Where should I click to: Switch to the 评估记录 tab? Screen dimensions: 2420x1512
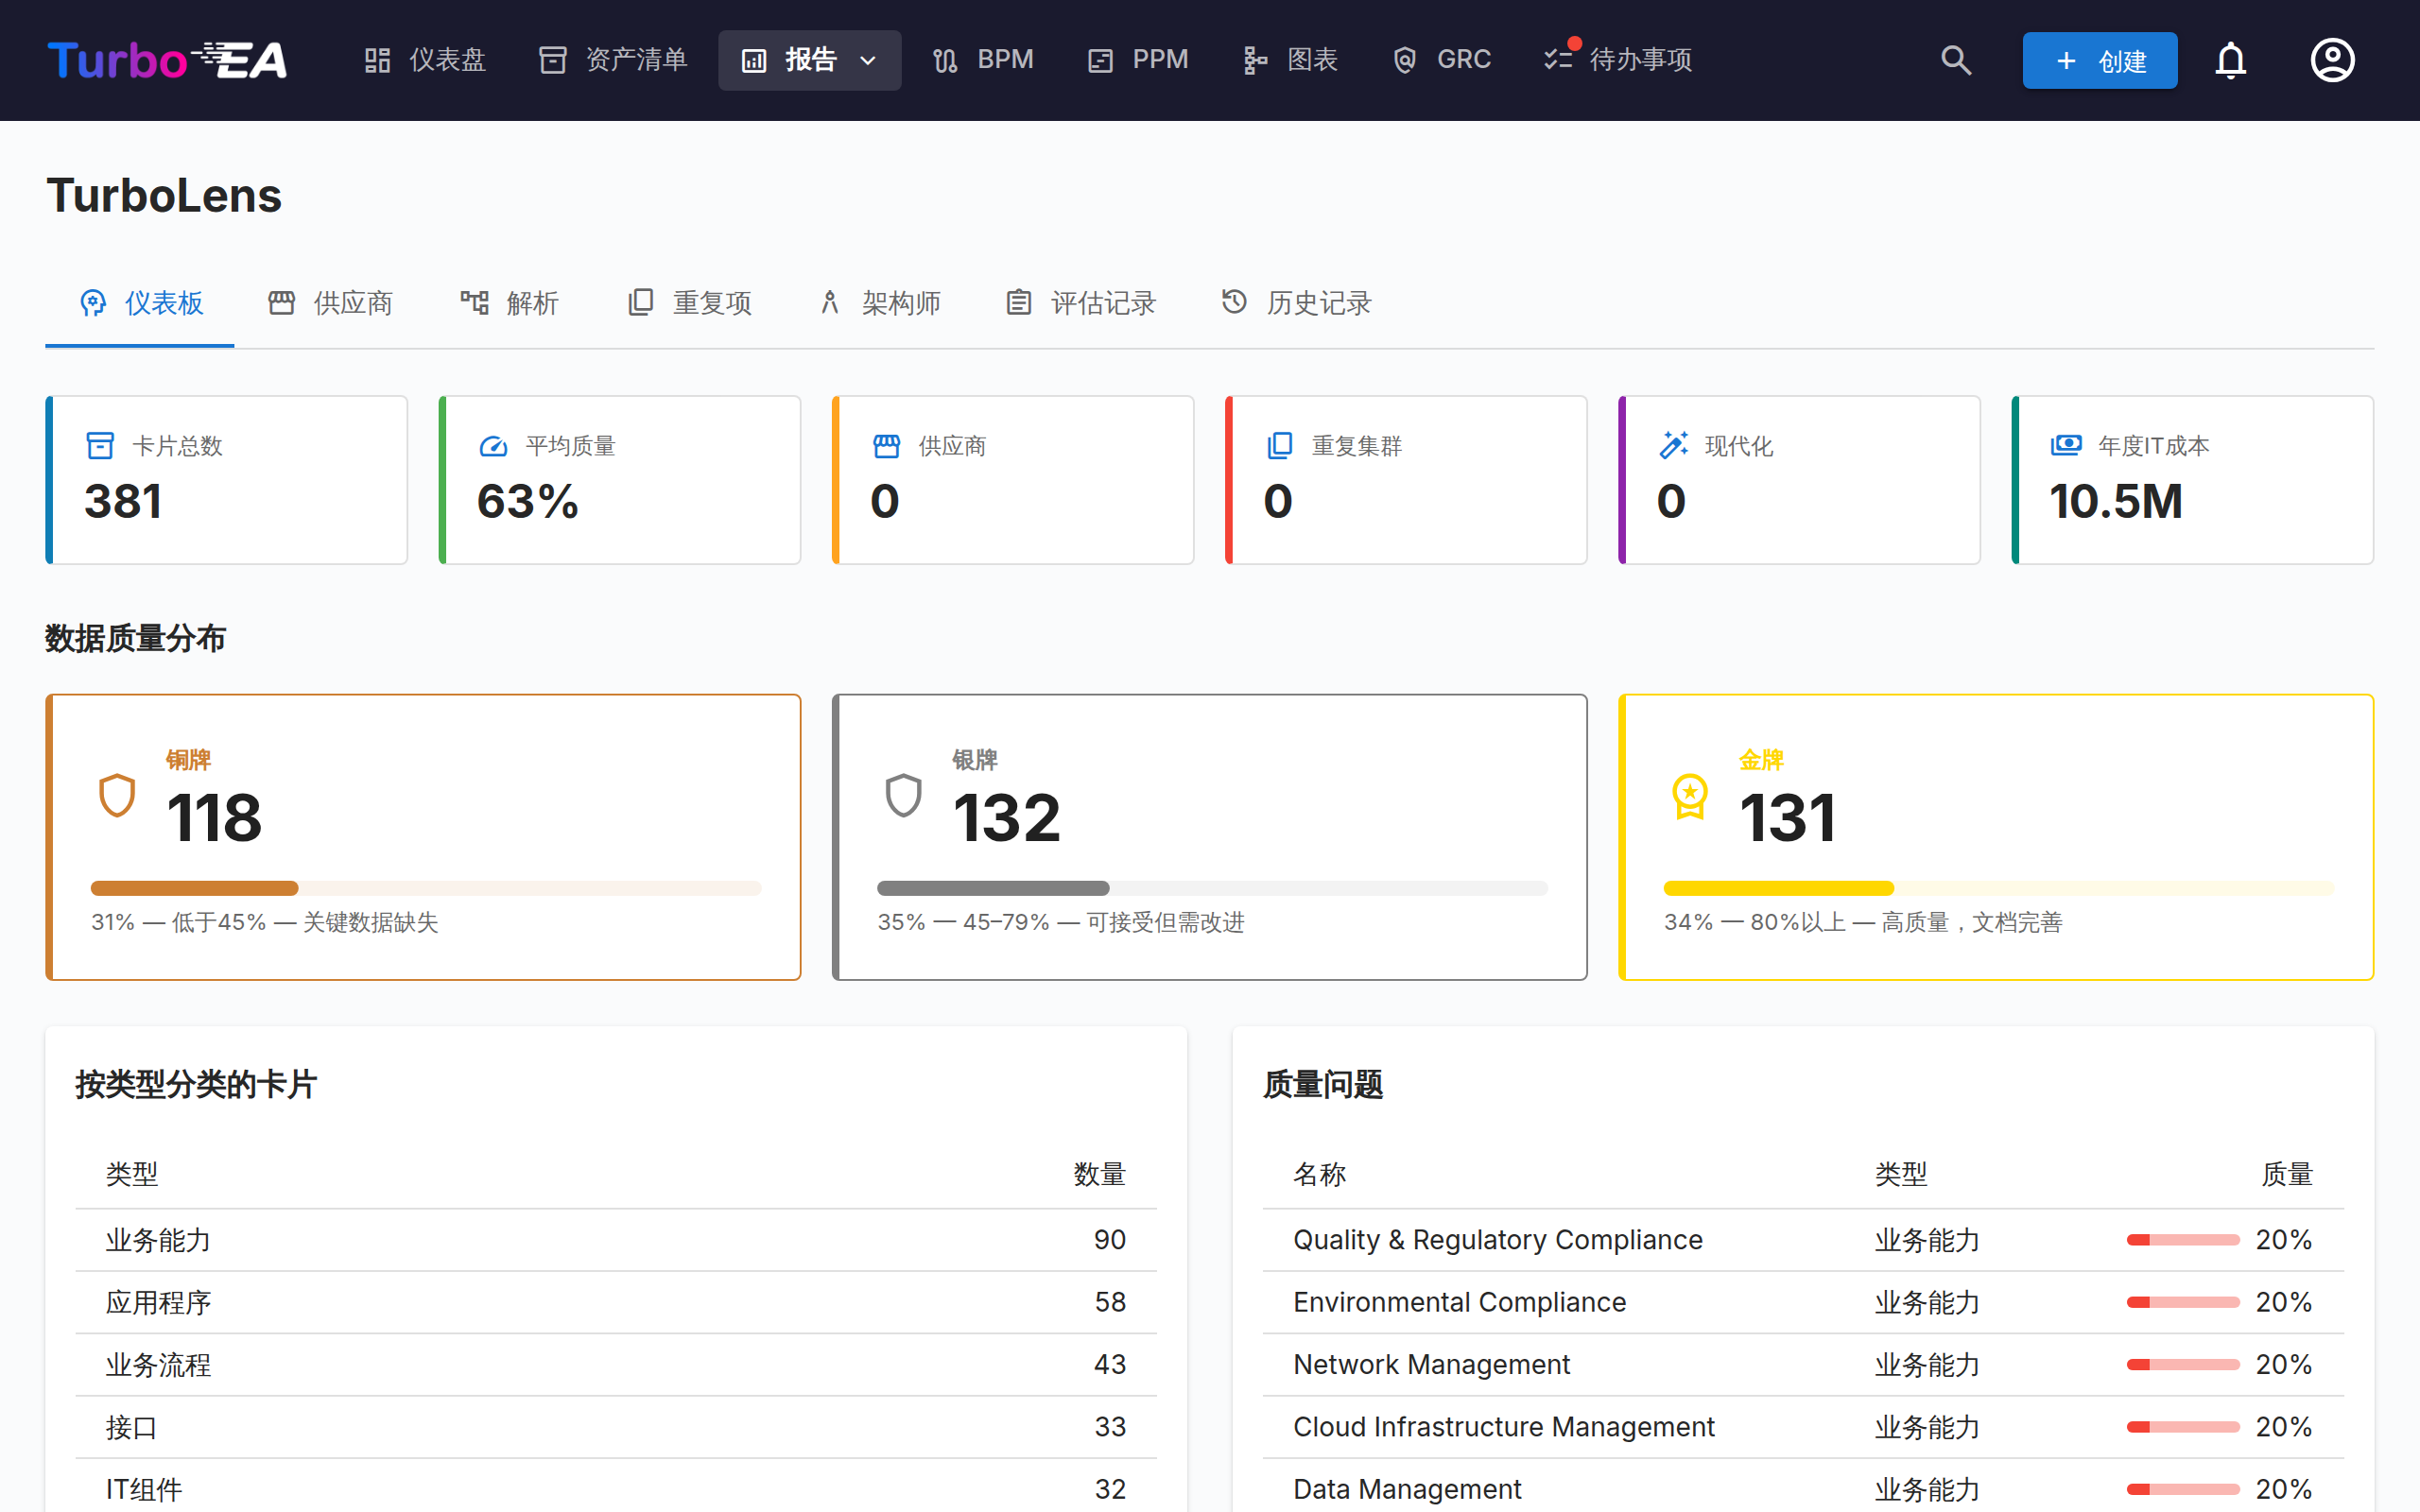click(1081, 303)
